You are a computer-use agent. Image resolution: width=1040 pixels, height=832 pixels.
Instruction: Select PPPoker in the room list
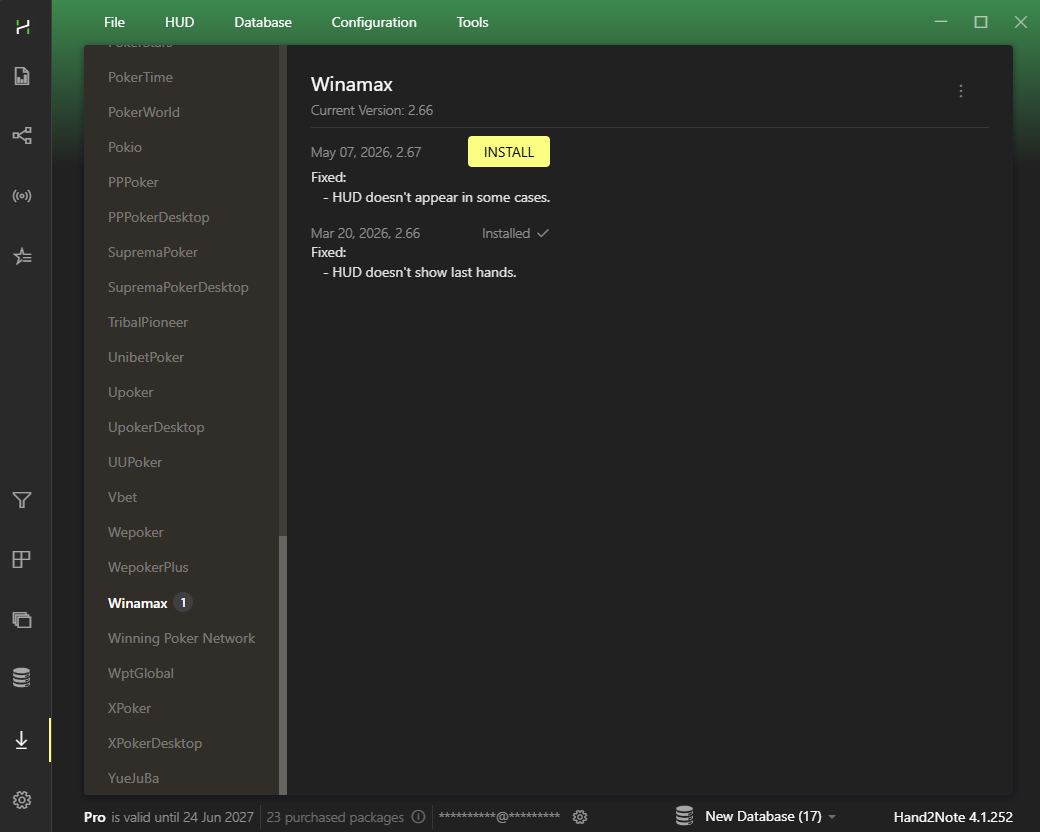(133, 182)
